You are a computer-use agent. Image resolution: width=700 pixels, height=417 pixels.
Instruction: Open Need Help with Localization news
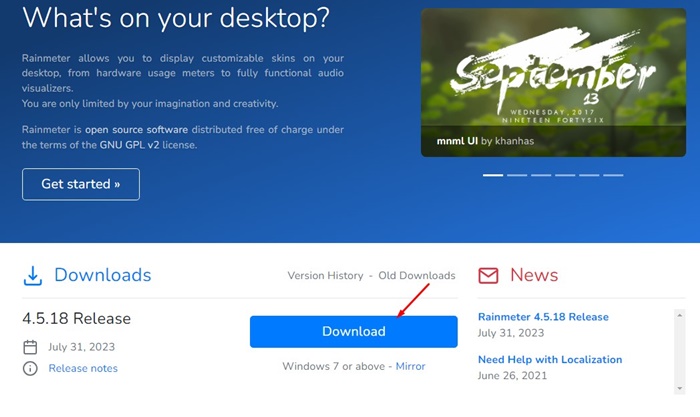[x=550, y=359]
